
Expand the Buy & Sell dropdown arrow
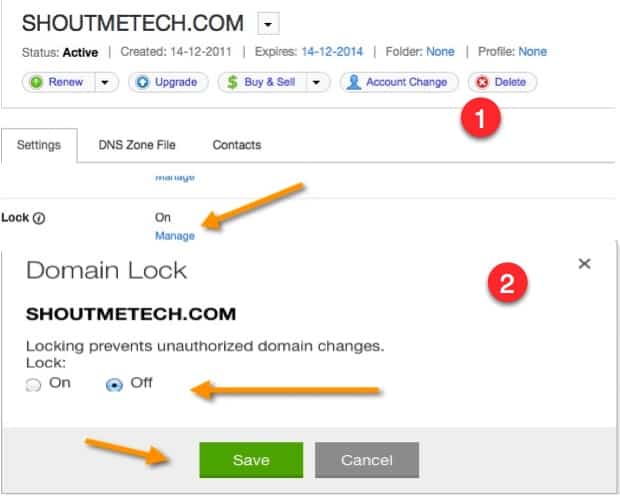(316, 82)
